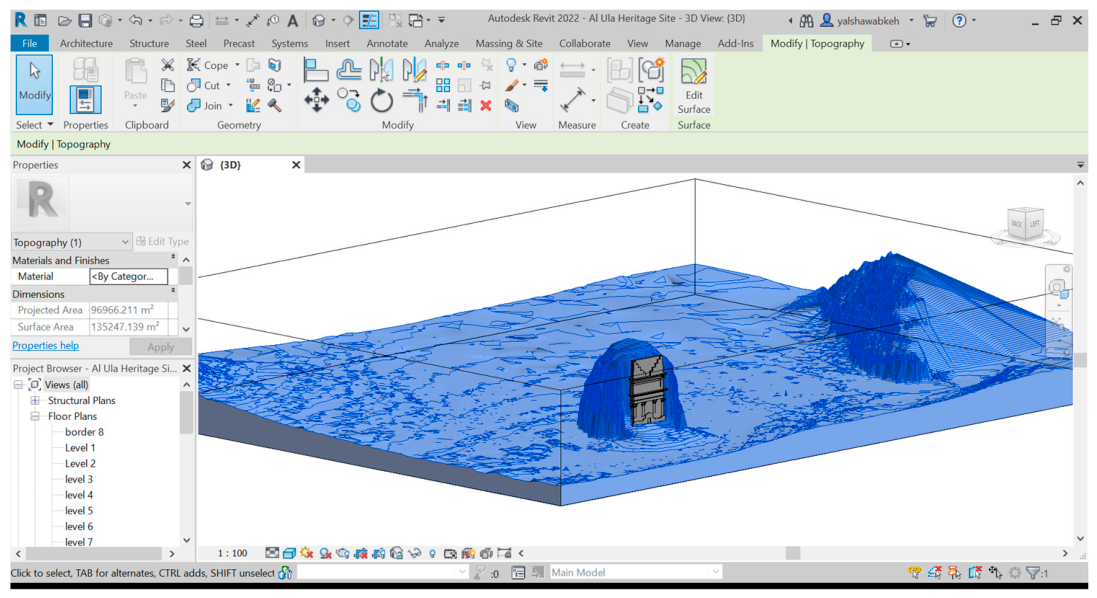The image size is (1097, 598).
Task: Click the red Delete X icon
Action: pyautogui.click(x=486, y=106)
